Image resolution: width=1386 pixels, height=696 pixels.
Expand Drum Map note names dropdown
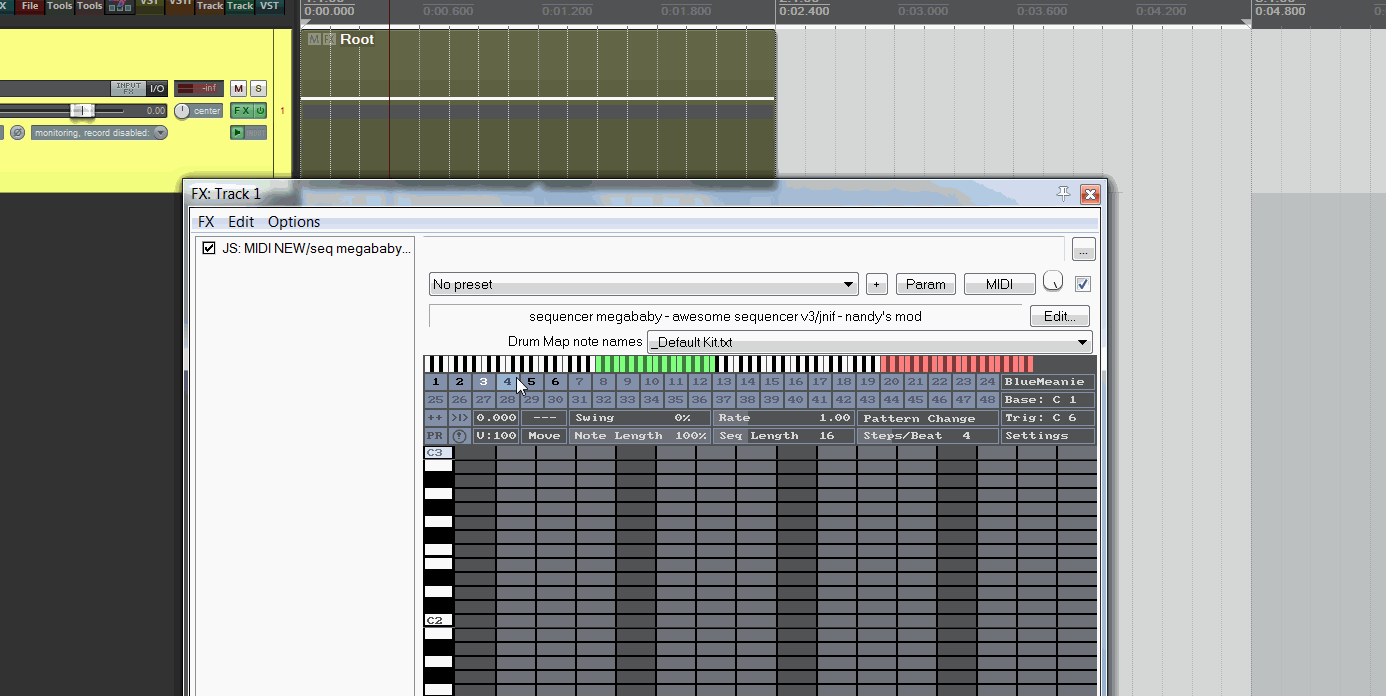(x=869, y=343)
